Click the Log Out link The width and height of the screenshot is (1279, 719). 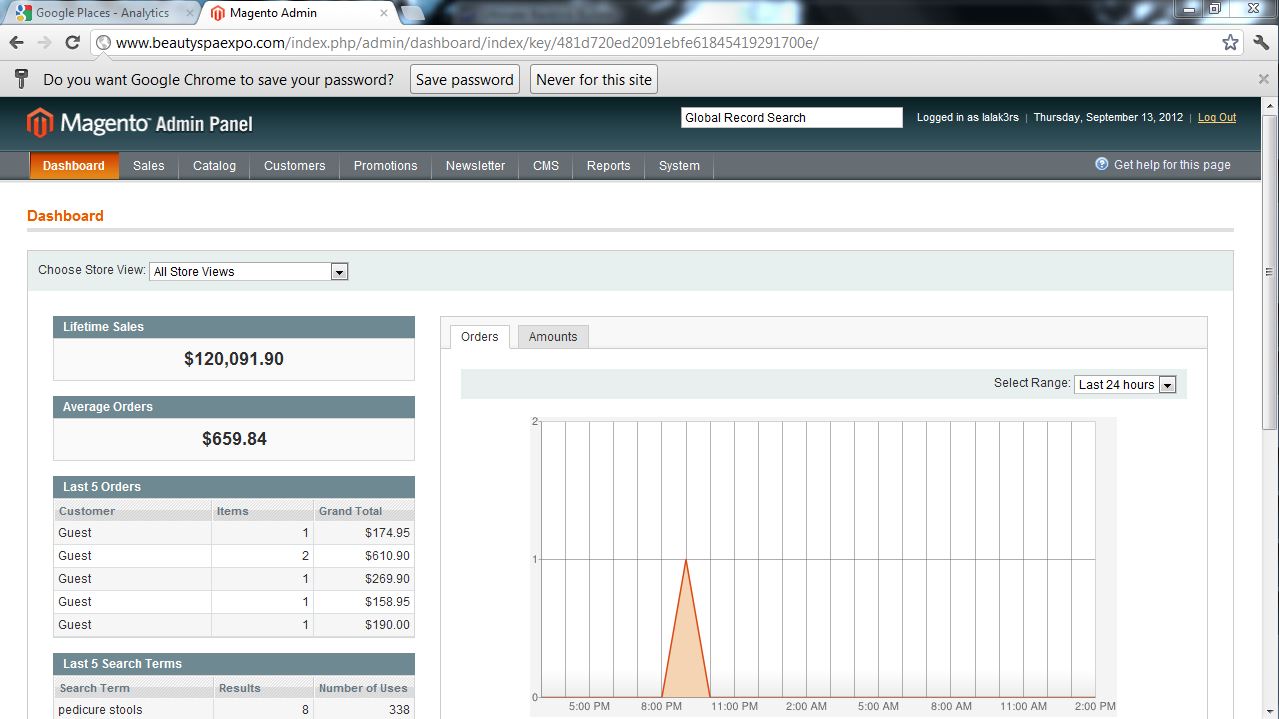click(x=1217, y=117)
